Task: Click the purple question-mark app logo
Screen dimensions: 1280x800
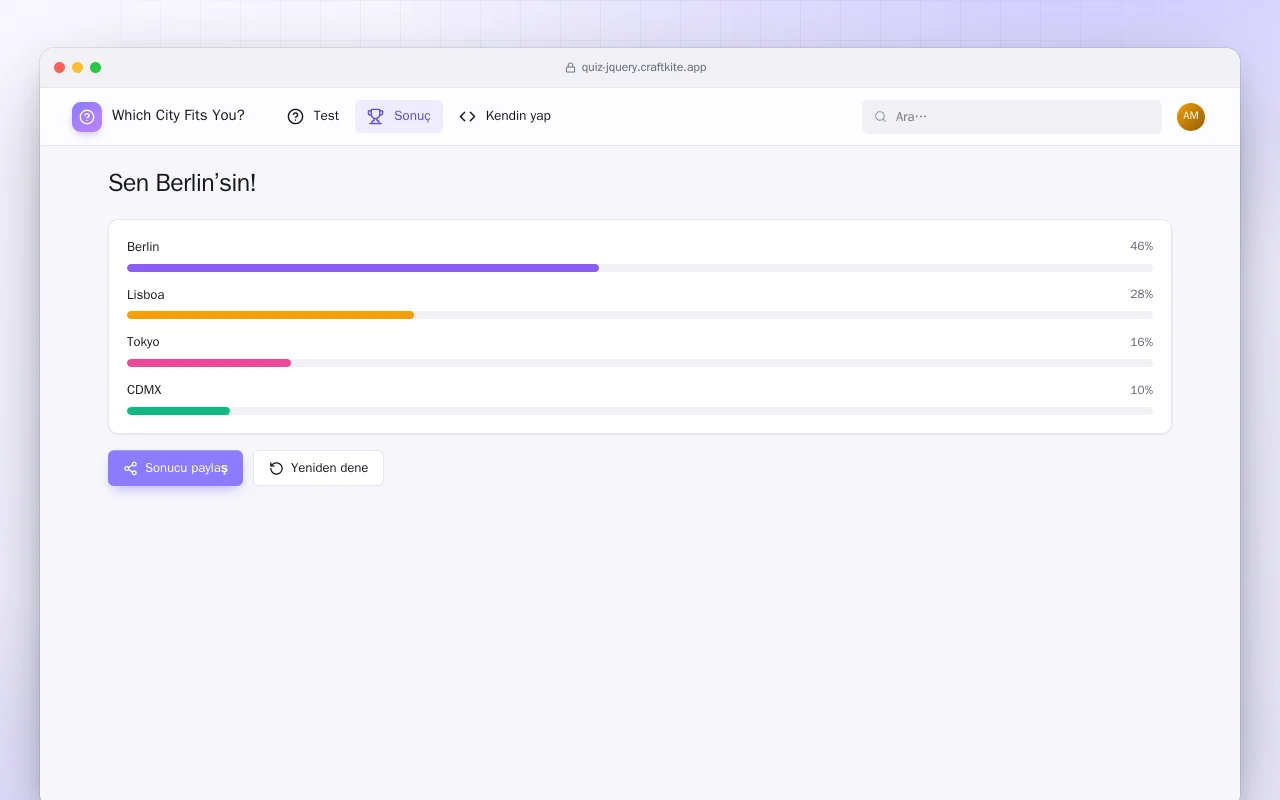Action: tap(87, 117)
